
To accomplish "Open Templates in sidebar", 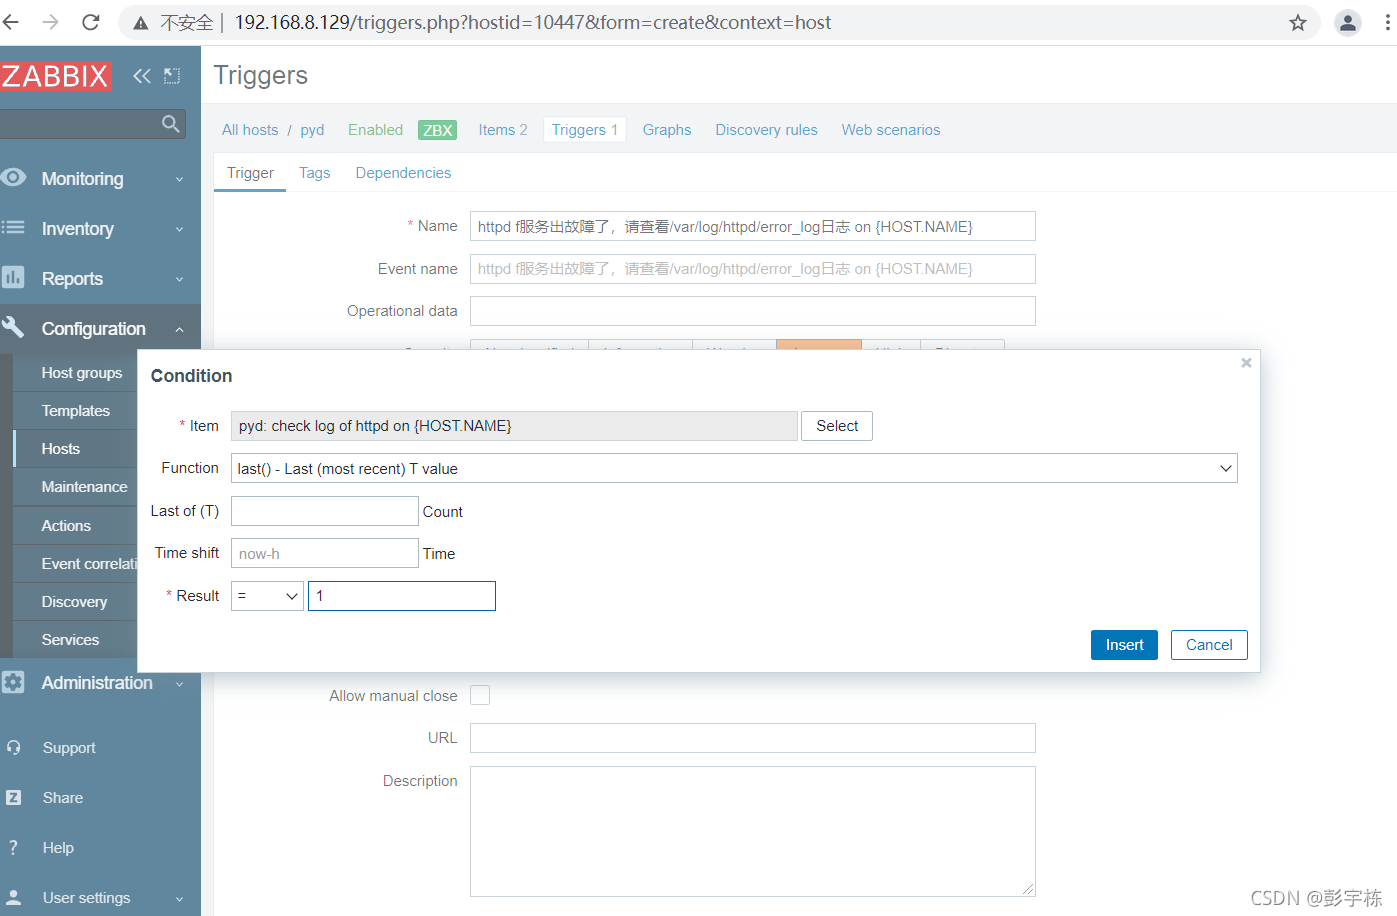I will point(76,411).
